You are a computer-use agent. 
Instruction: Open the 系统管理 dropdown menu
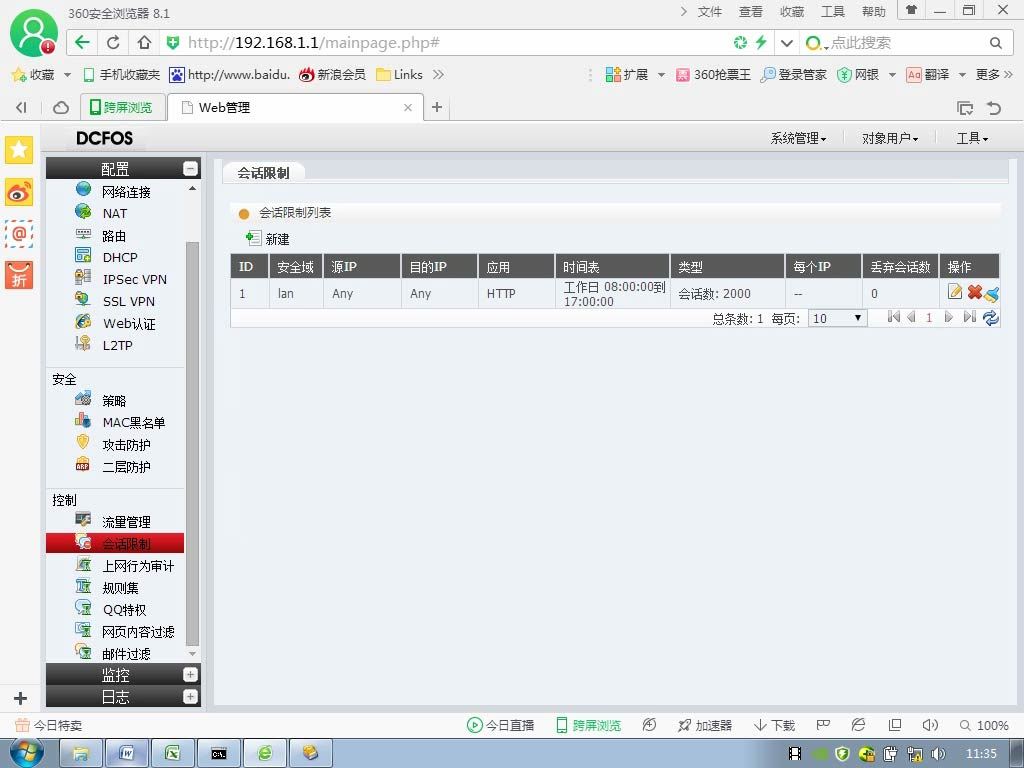click(x=798, y=138)
